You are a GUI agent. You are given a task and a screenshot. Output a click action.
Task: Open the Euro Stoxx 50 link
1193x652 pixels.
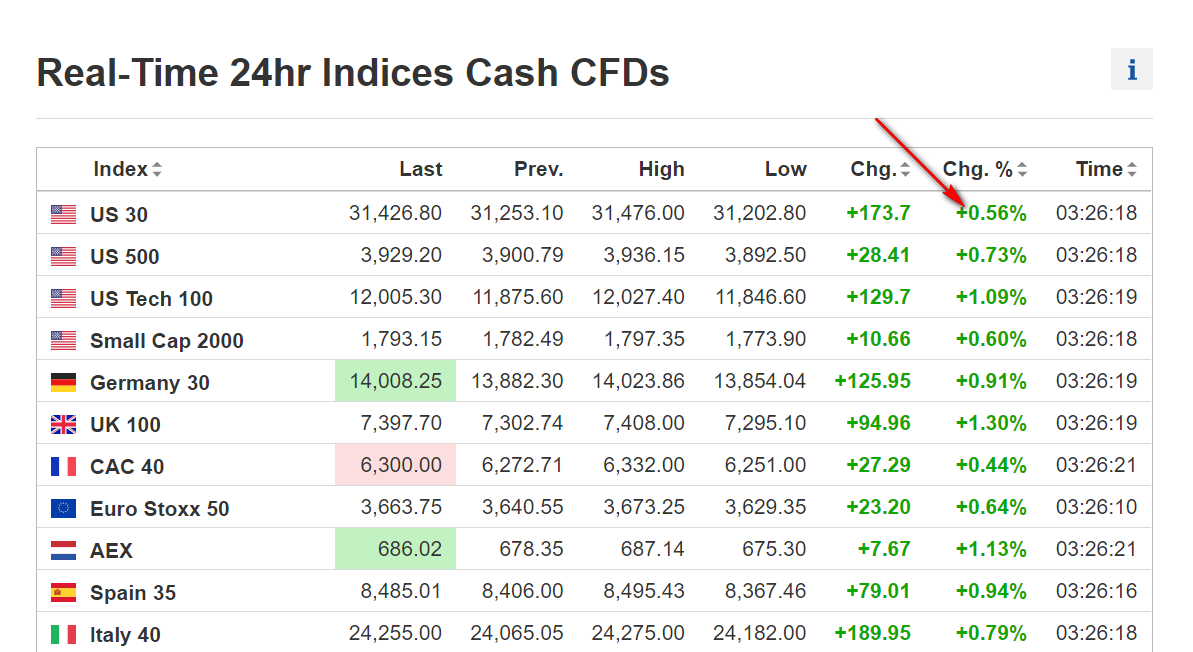click(159, 508)
